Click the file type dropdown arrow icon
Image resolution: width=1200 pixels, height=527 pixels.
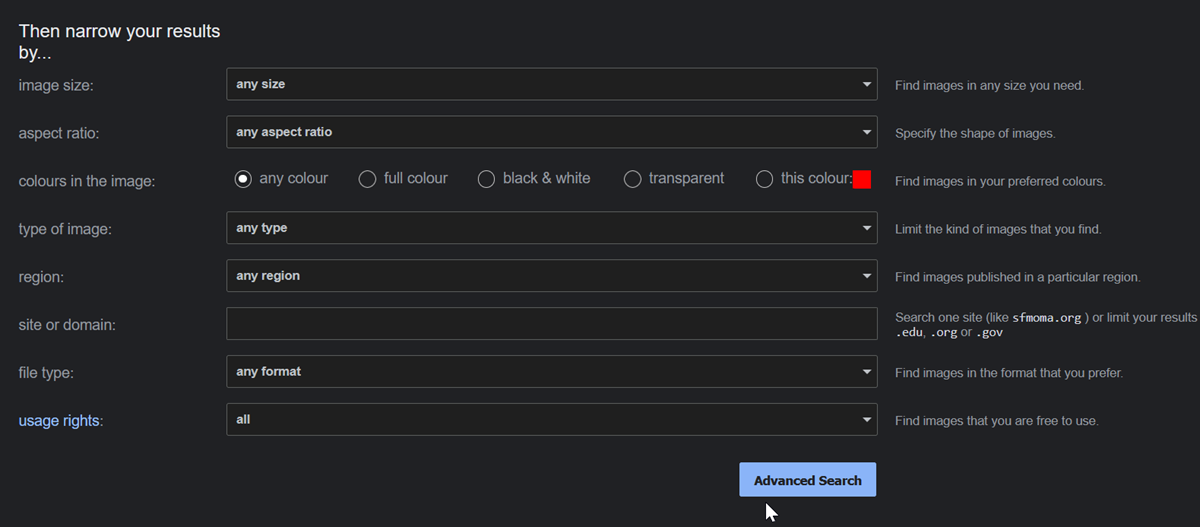(867, 372)
